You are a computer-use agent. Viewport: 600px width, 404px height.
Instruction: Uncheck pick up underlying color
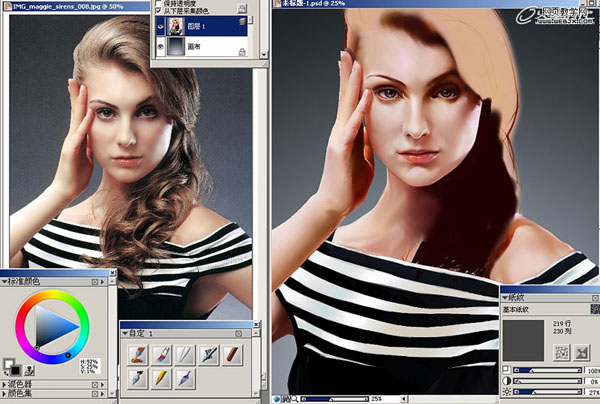coord(158,10)
